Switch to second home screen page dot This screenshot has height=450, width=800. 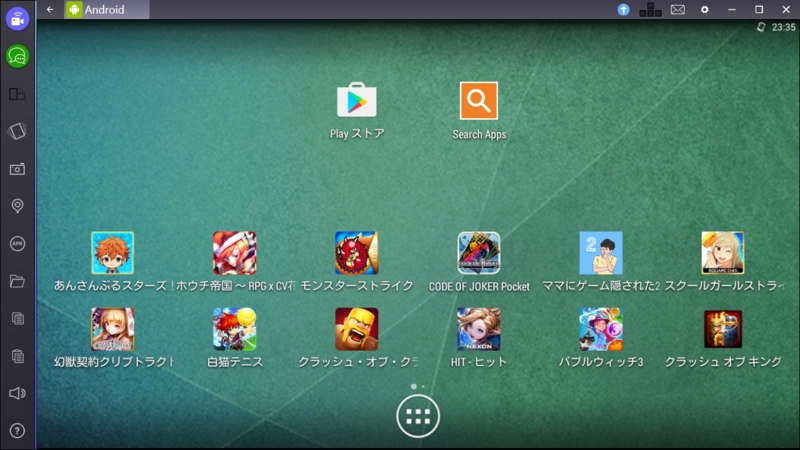click(x=423, y=387)
